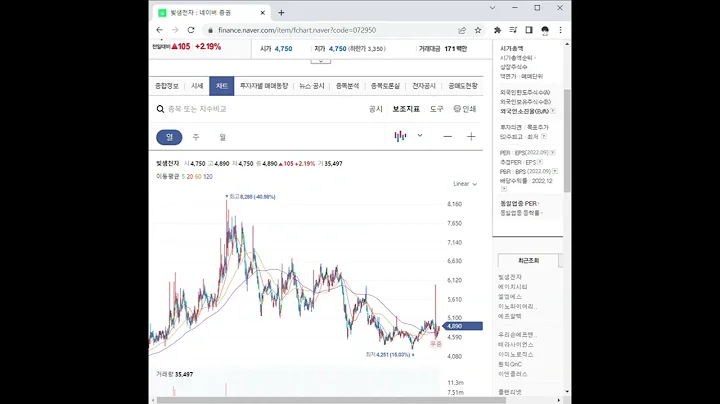
Task: Toggle the browser side panel icon
Action: 529,30
